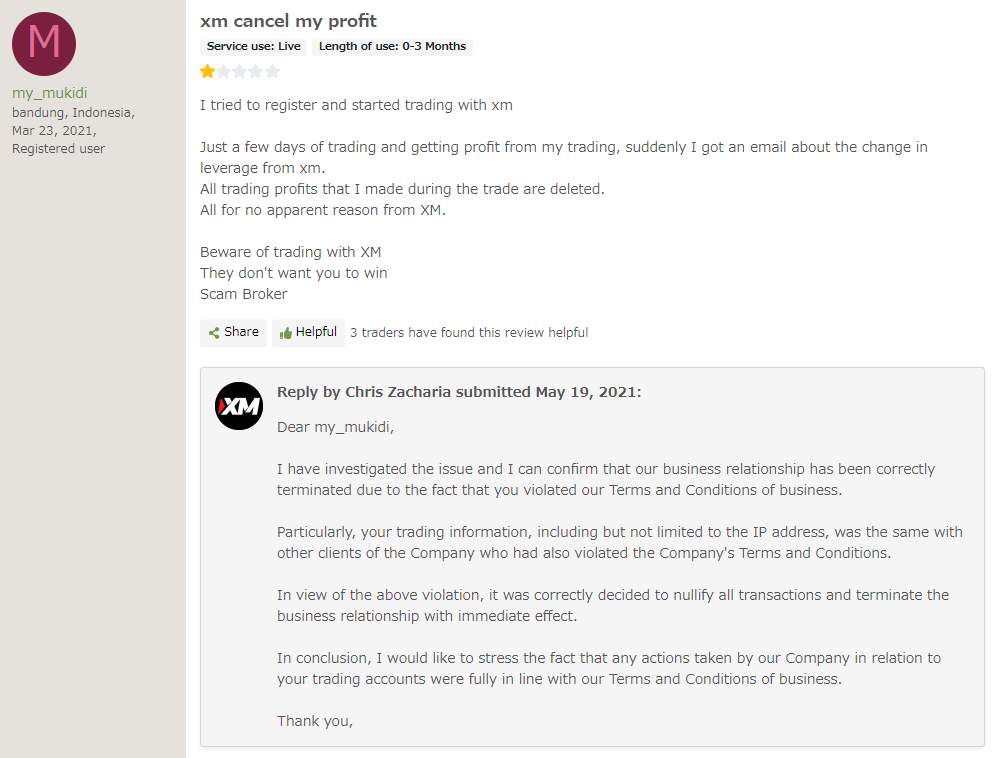Click the "Dear my_mukidi," greeting in reply

335,427
